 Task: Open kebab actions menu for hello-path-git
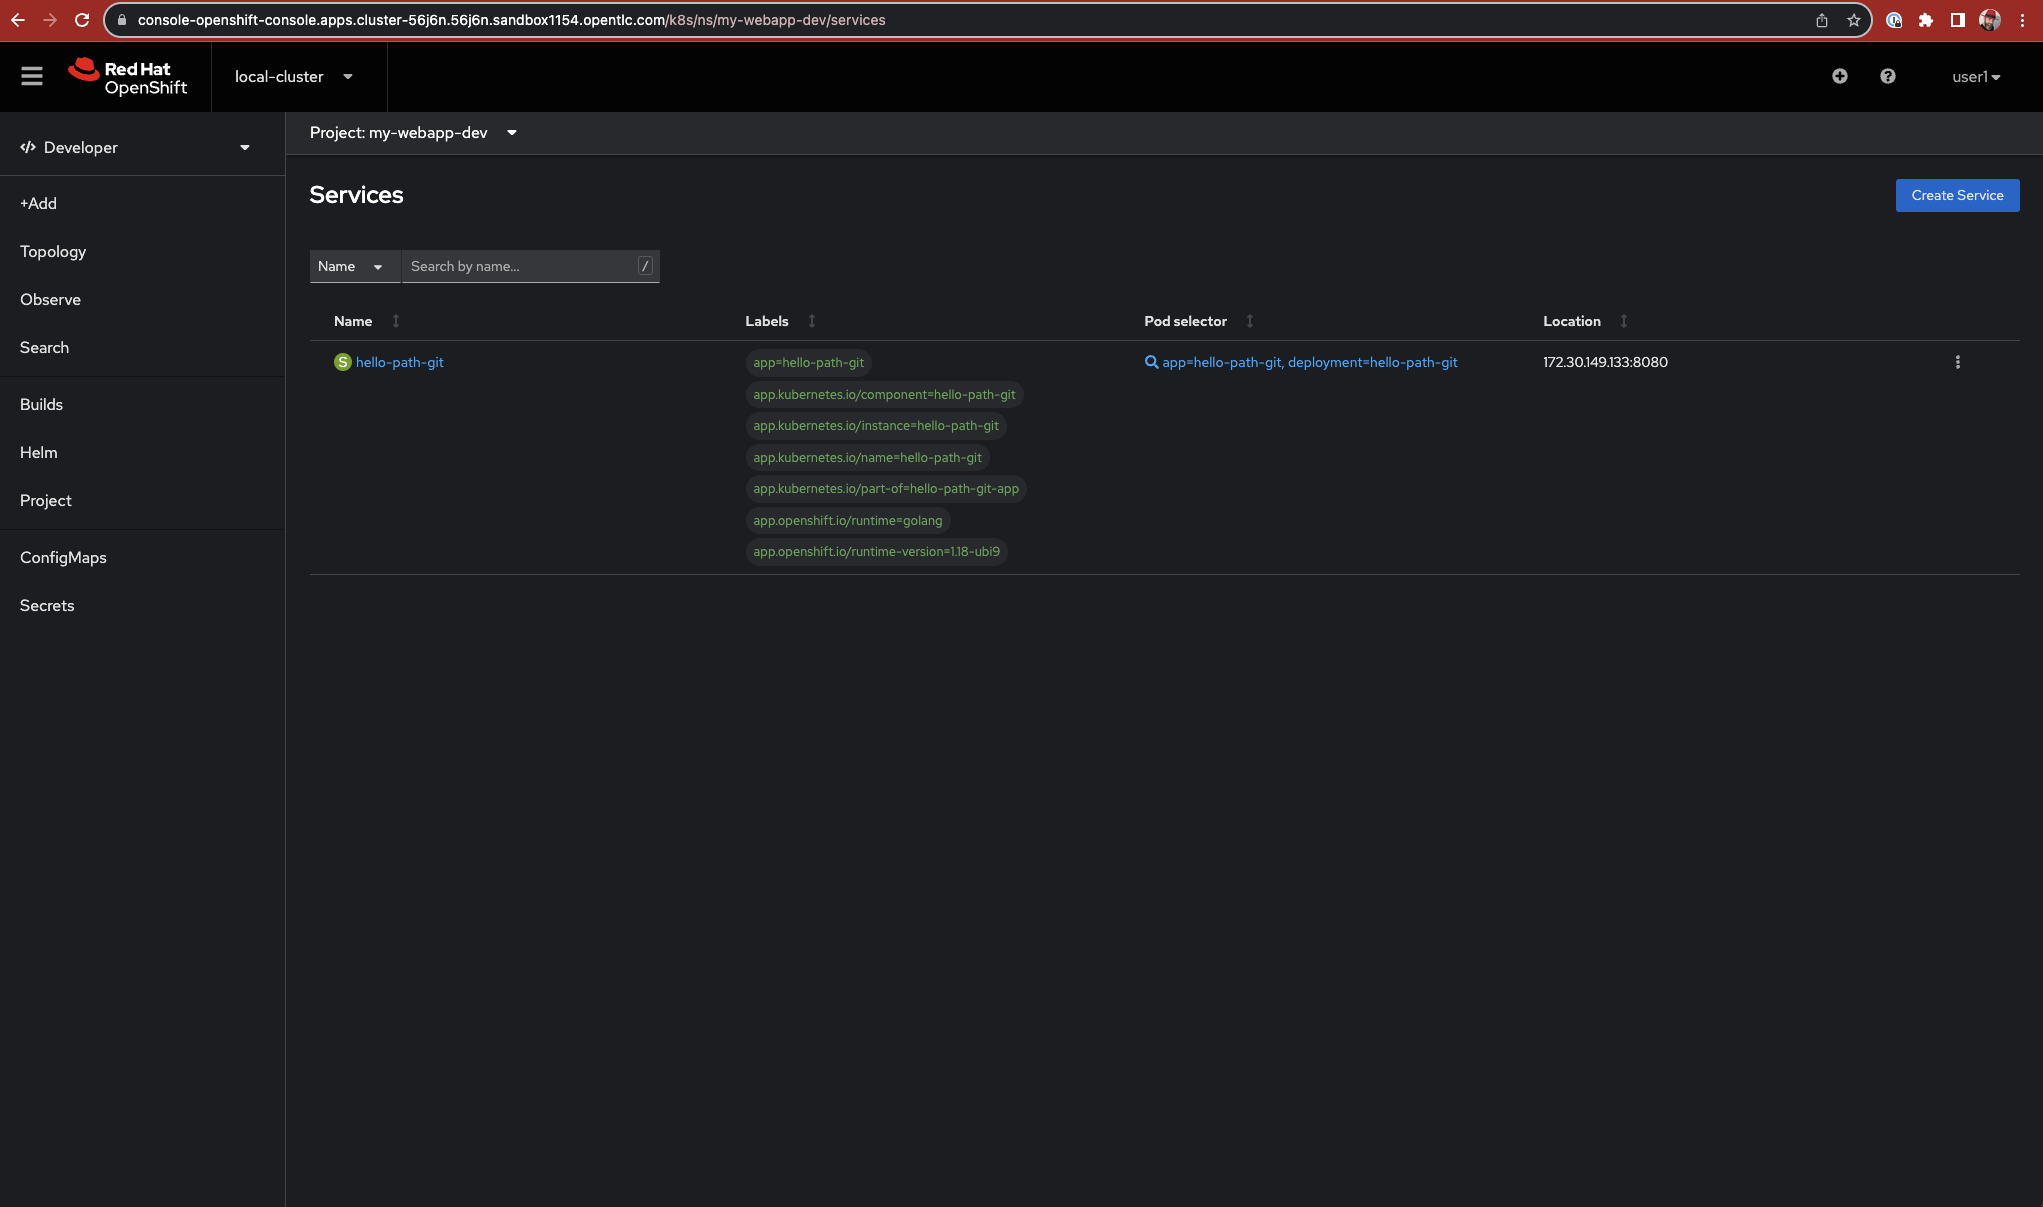(1957, 362)
